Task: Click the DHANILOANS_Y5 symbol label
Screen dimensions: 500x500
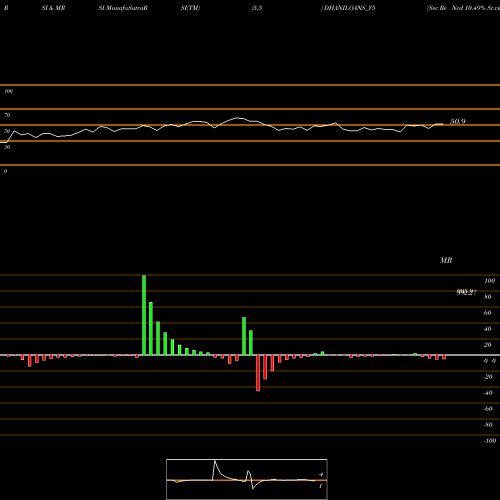Action: [x=349, y=8]
